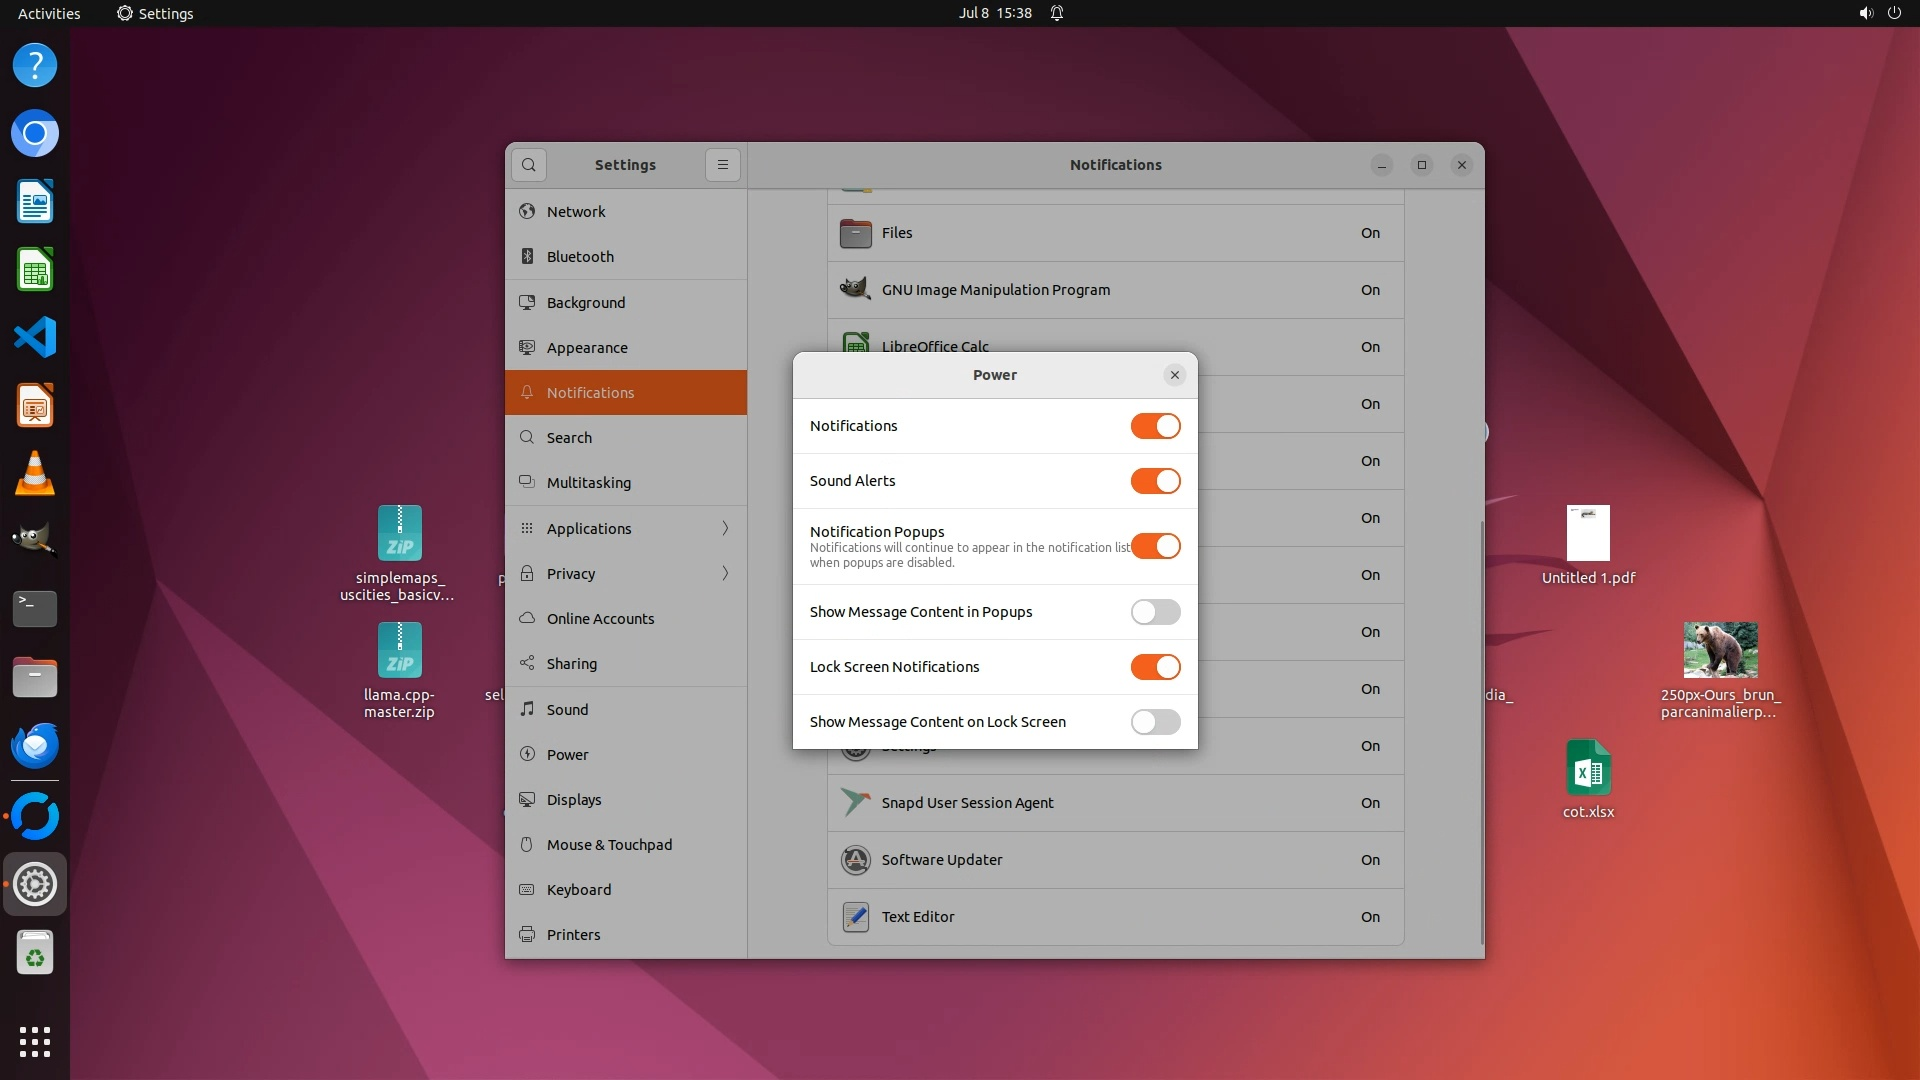Click the search icon in Settings header
Viewport: 1920px width, 1080px height.
tap(528, 165)
